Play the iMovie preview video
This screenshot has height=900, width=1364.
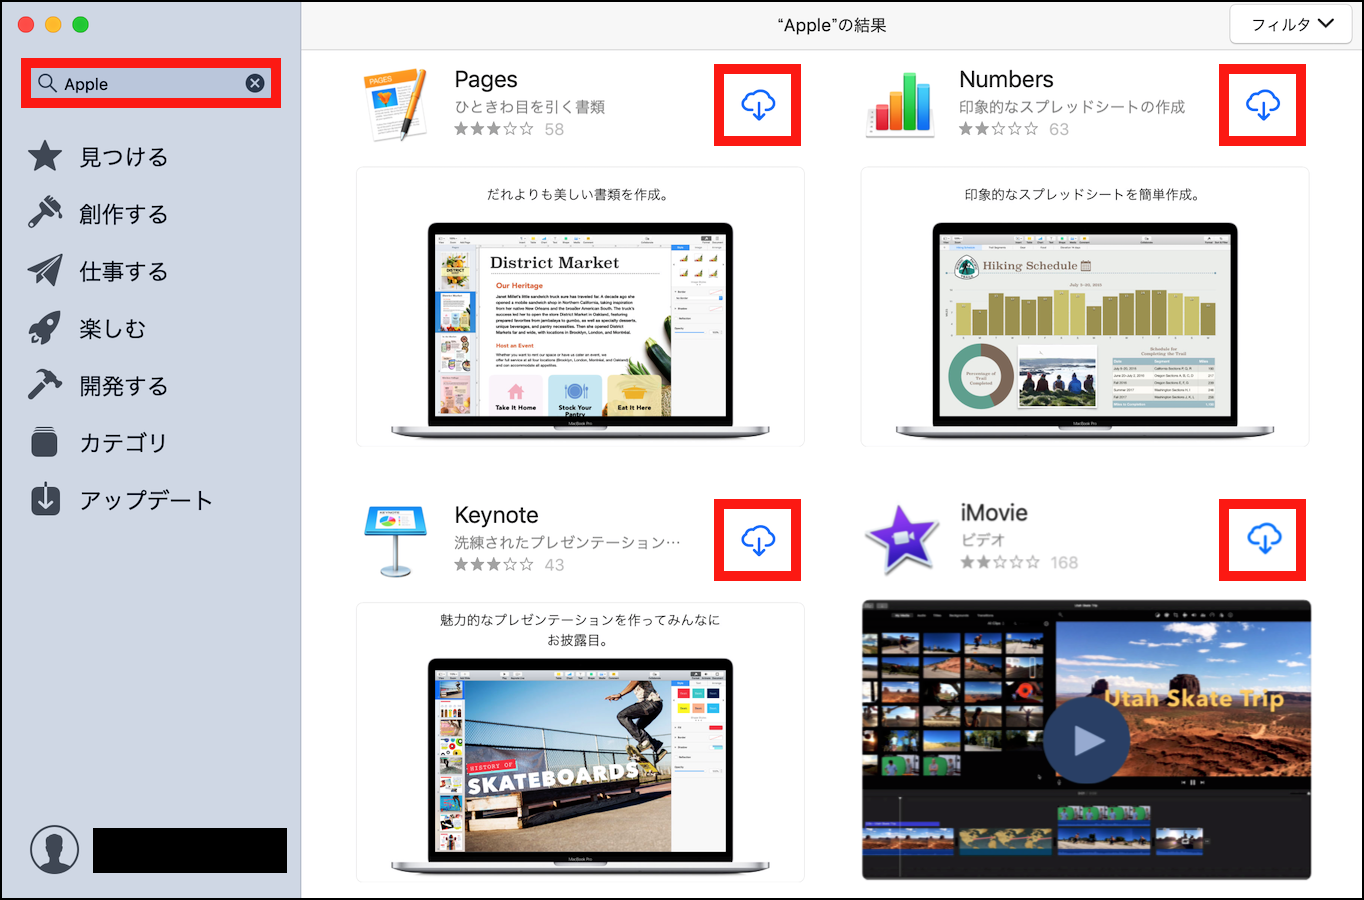[x=1087, y=740]
